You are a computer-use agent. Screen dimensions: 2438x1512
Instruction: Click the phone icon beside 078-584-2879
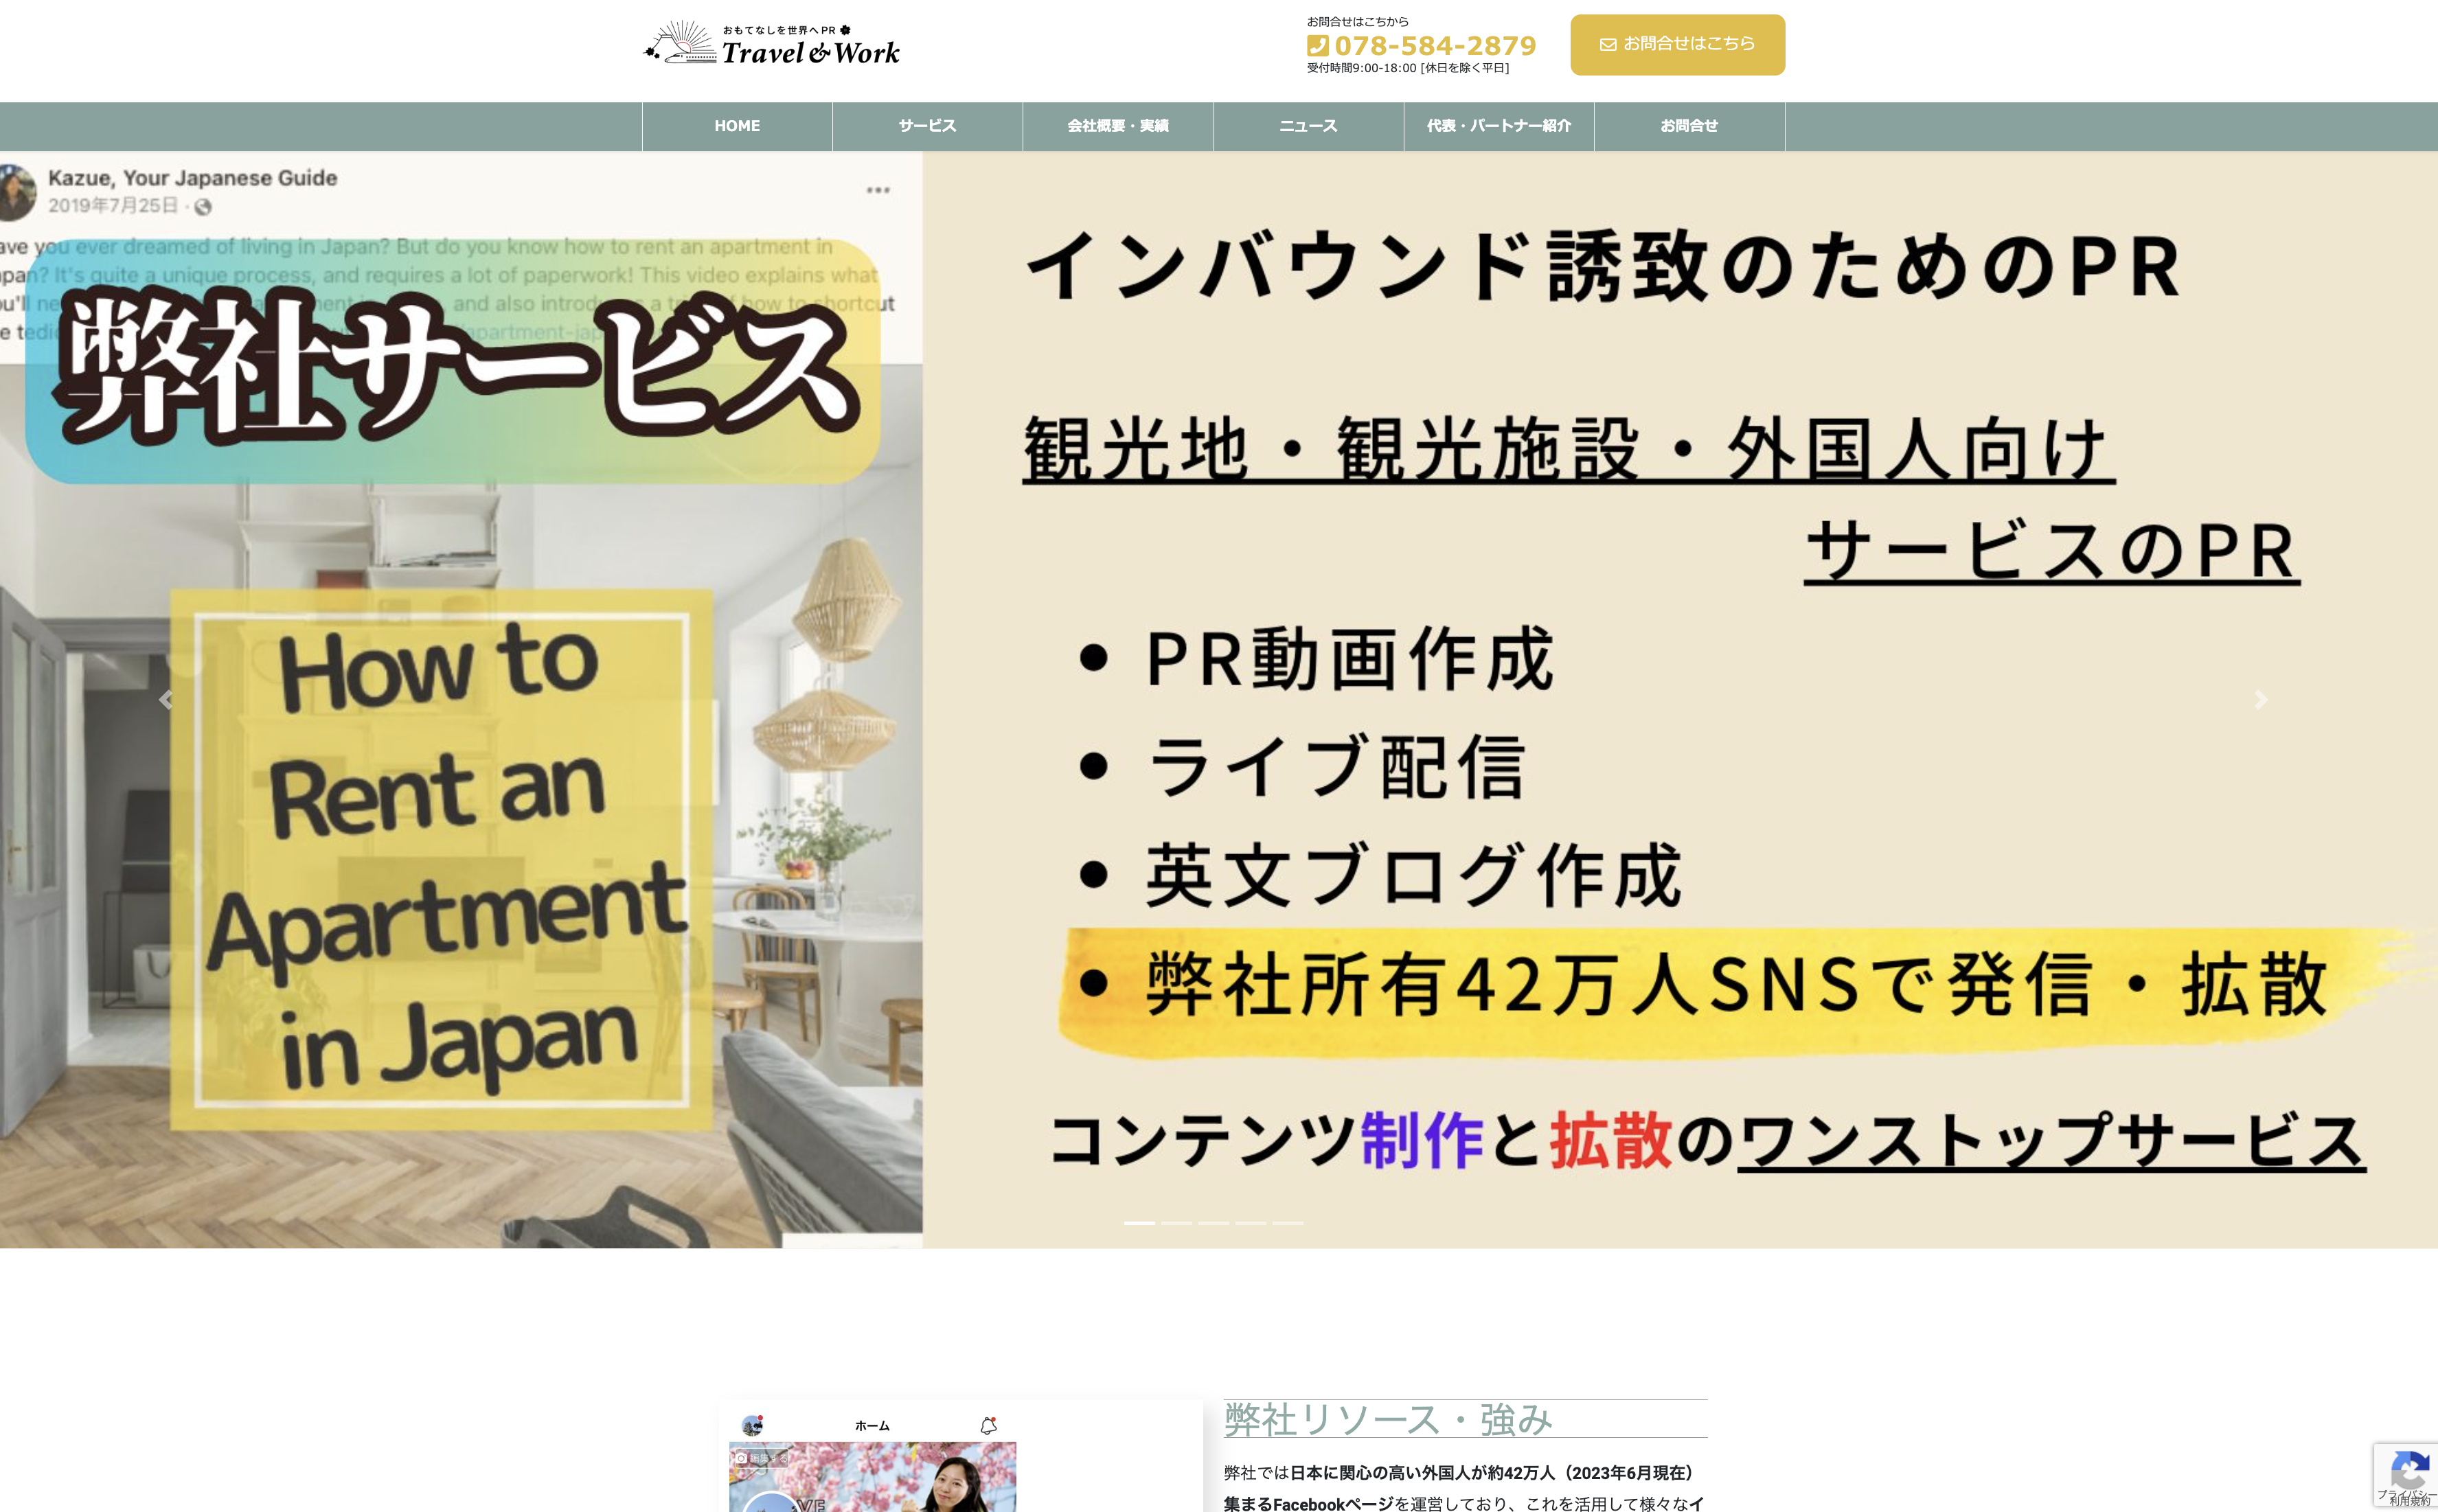pyautogui.click(x=1317, y=46)
